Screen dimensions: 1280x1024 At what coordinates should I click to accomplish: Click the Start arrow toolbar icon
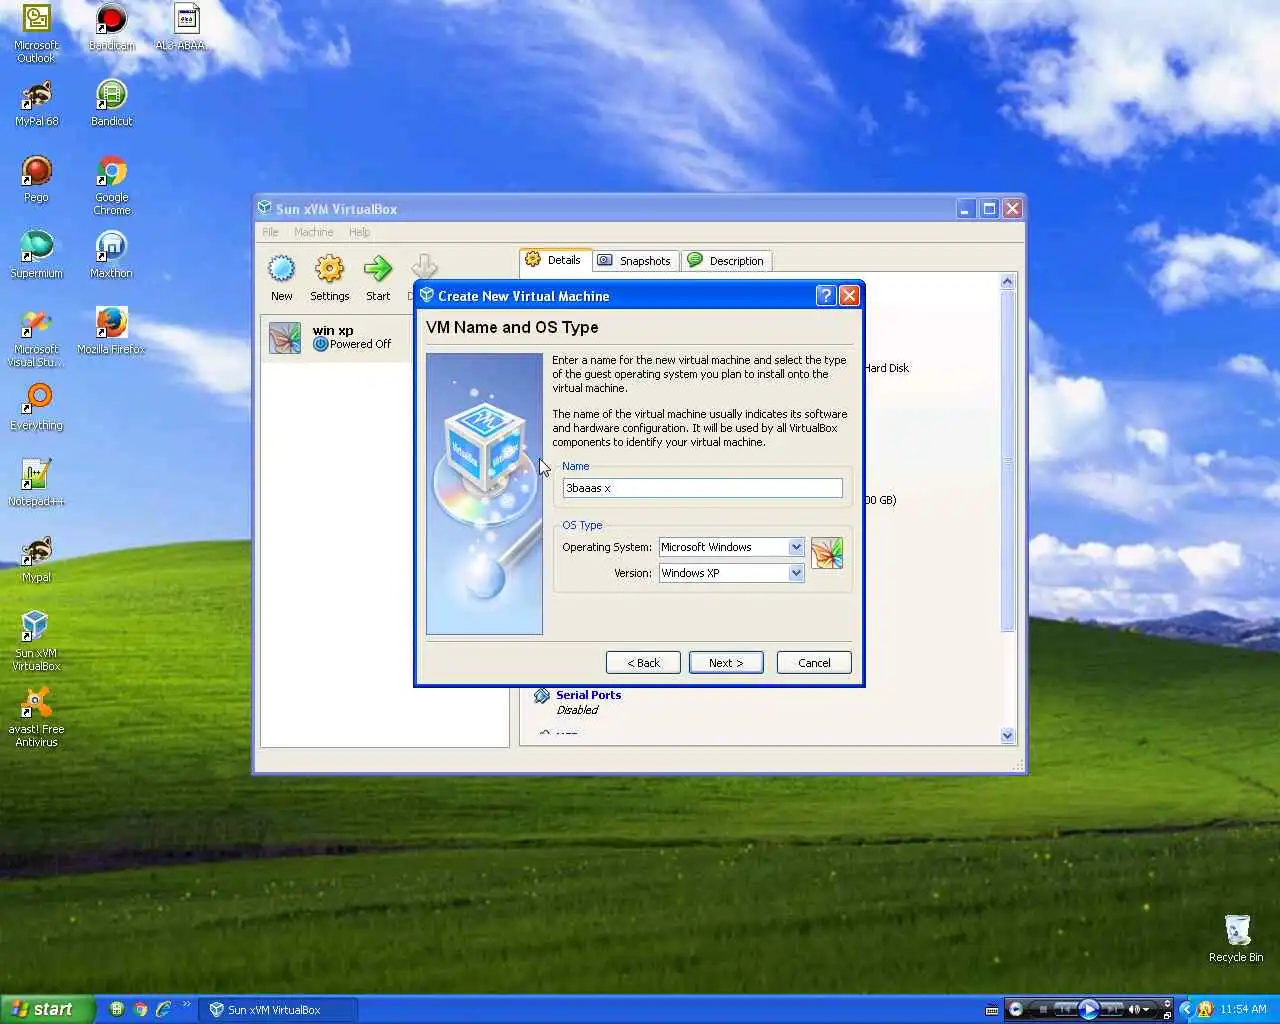[378, 278]
